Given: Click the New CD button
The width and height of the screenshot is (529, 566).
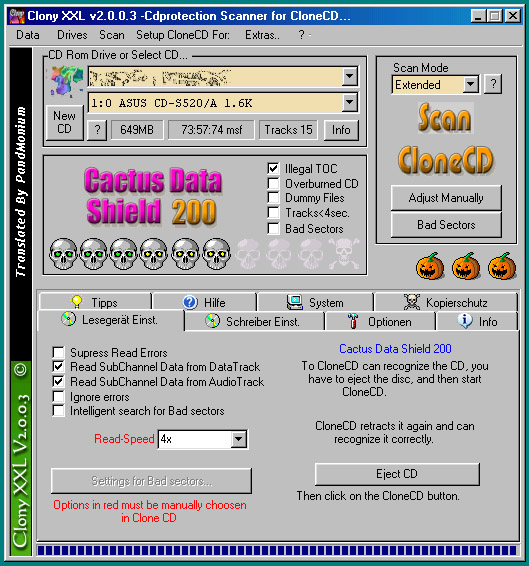Looking at the screenshot, I should click(x=64, y=122).
